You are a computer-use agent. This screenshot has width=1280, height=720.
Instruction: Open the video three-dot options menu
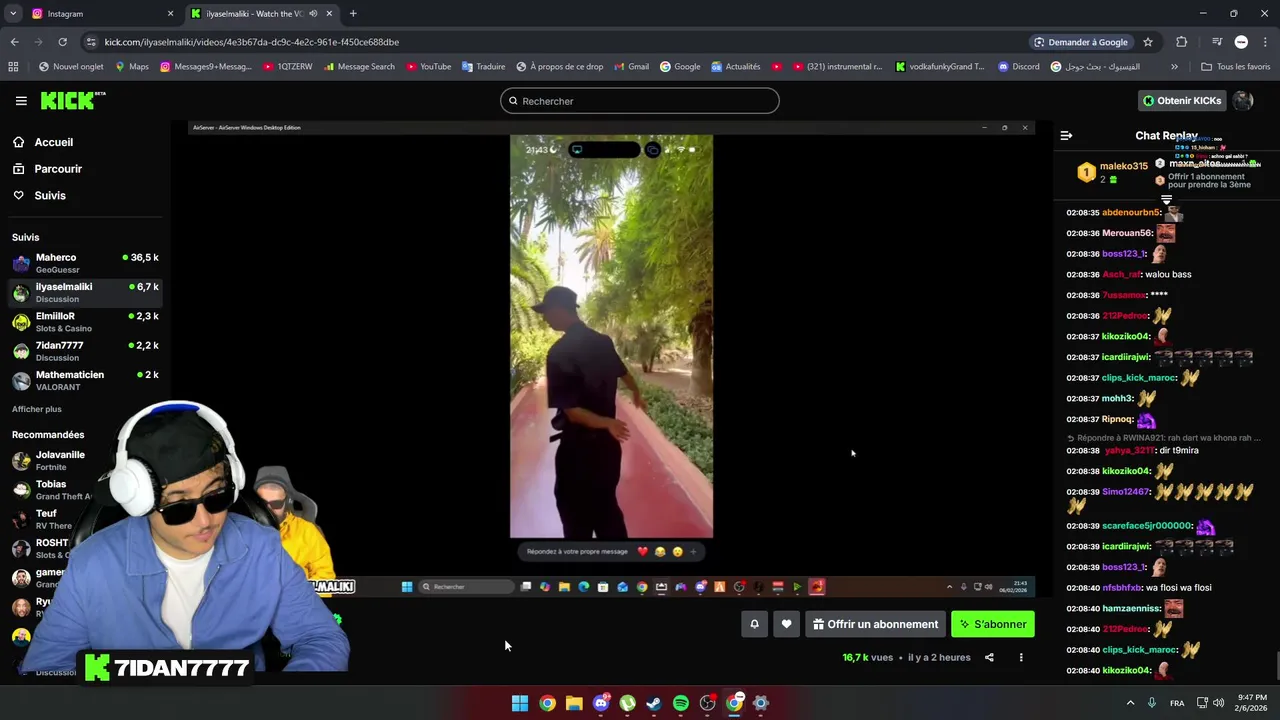pos(1021,657)
